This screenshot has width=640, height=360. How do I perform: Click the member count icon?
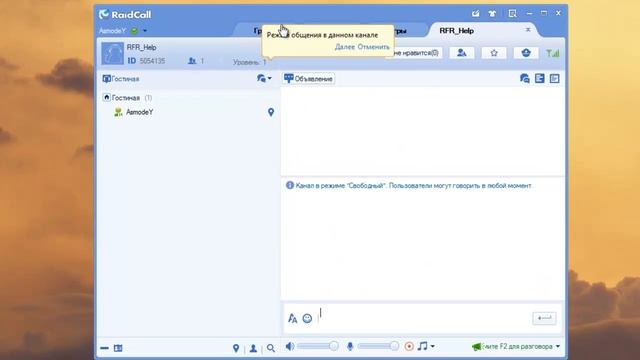pyautogui.click(x=192, y=61)
